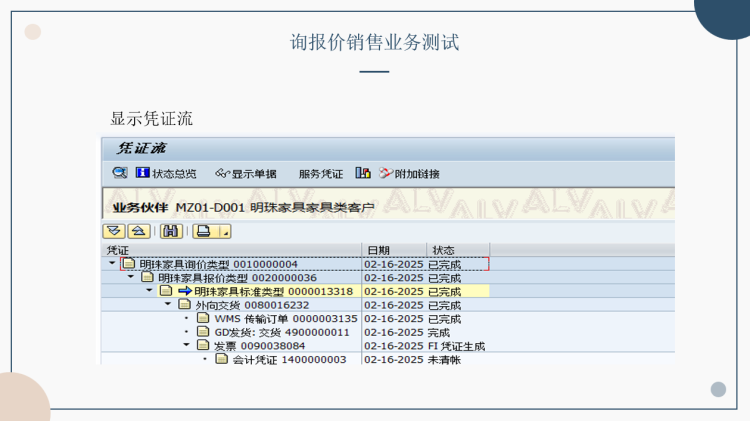This screenshot has height=421, width=750.
Task: Click date 02-16-2025 in 外向交货 row
Action: click(x=394, y=305)
